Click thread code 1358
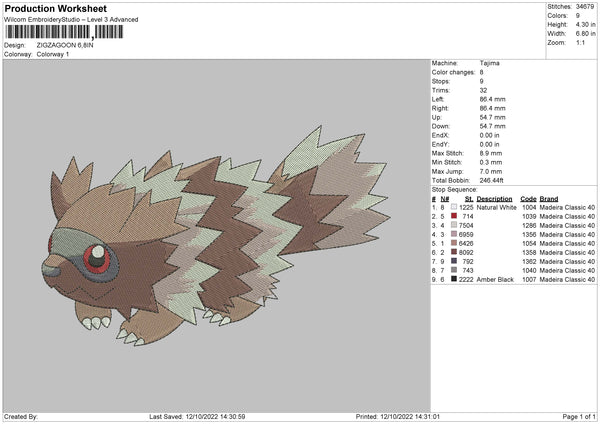Image resolution: width=600 pixels, height=424 pixels. (529, 252)
